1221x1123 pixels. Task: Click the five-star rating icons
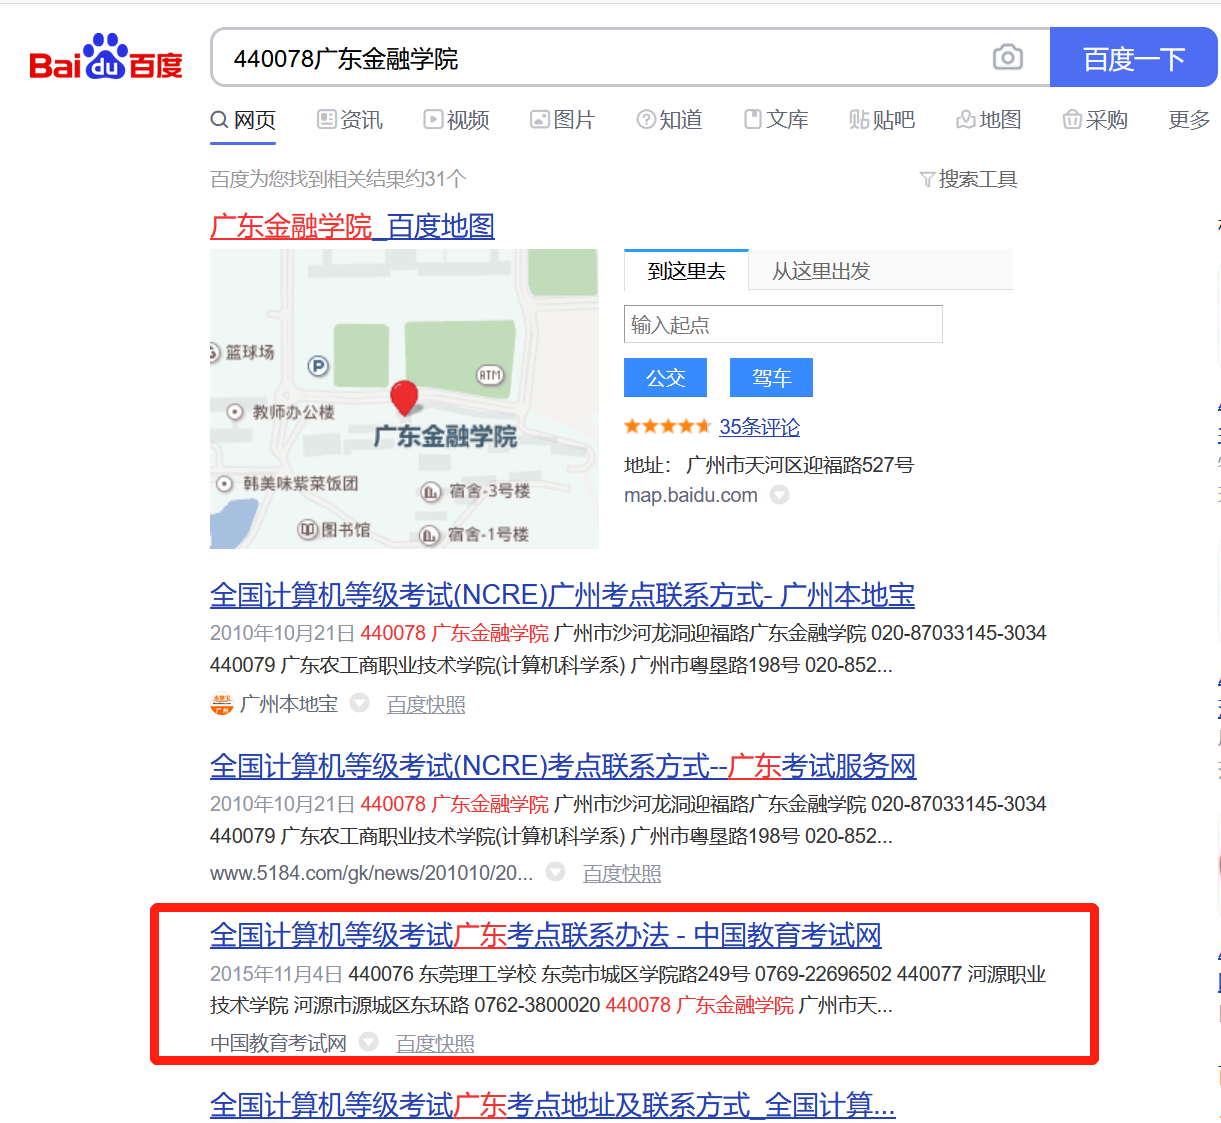[x=667, y=427]
